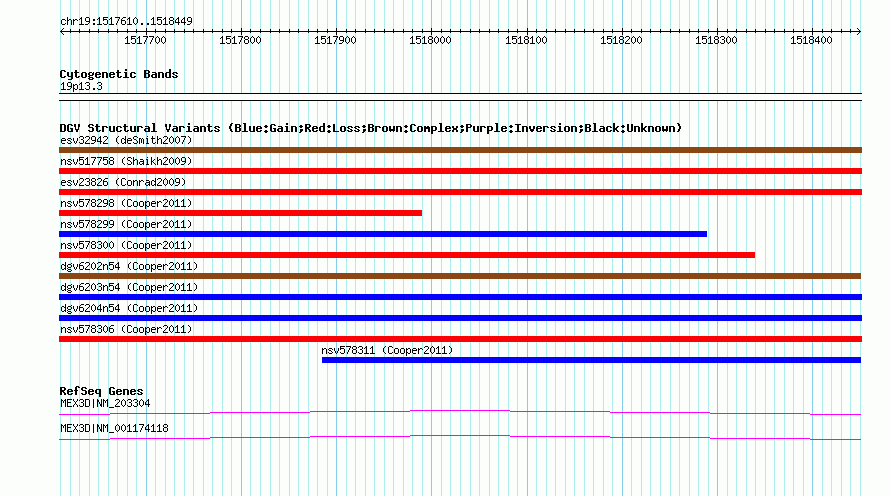Click the 1518000 ruler position
This screenshot has width=890, height=496.
click(x=430, y=40)
